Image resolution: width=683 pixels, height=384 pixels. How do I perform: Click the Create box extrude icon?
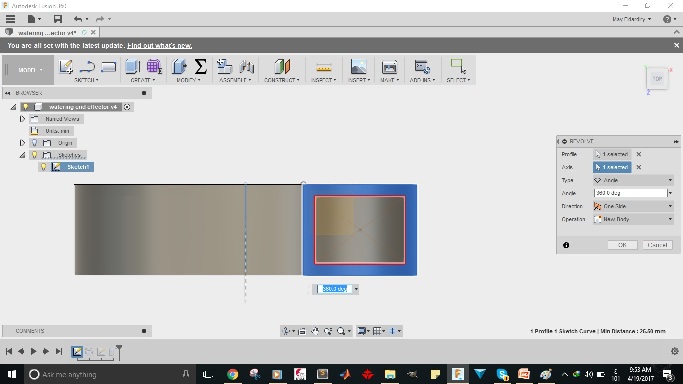click(132, 67)
